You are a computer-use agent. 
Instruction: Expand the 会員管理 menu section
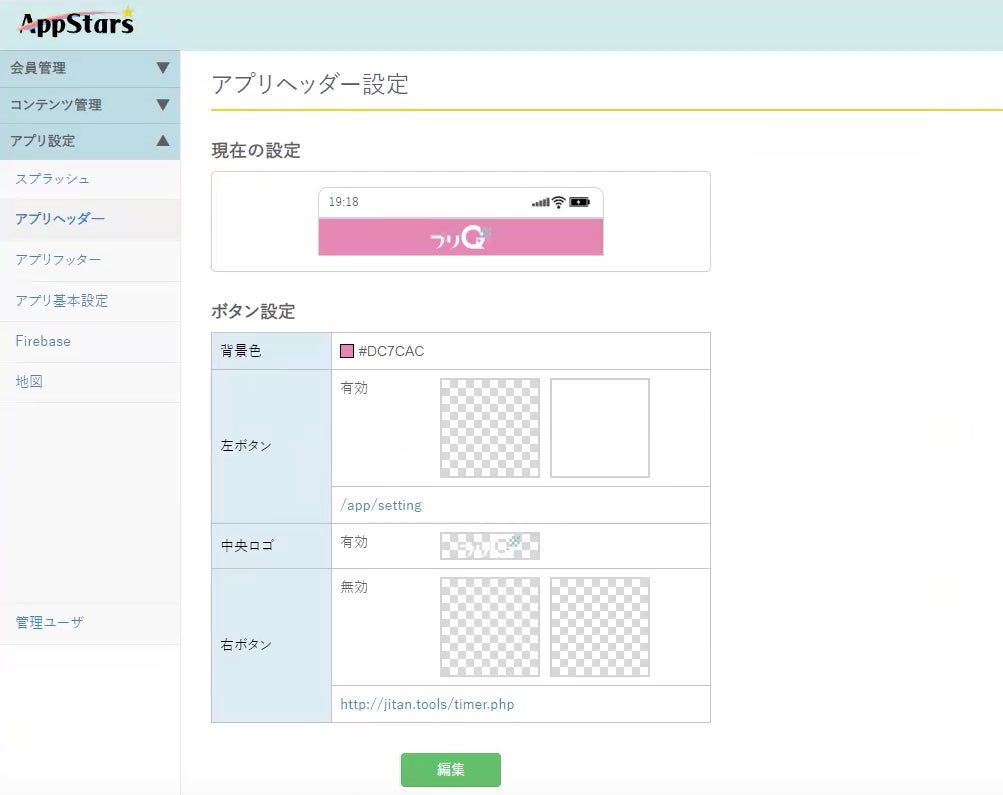click(89, 68)
